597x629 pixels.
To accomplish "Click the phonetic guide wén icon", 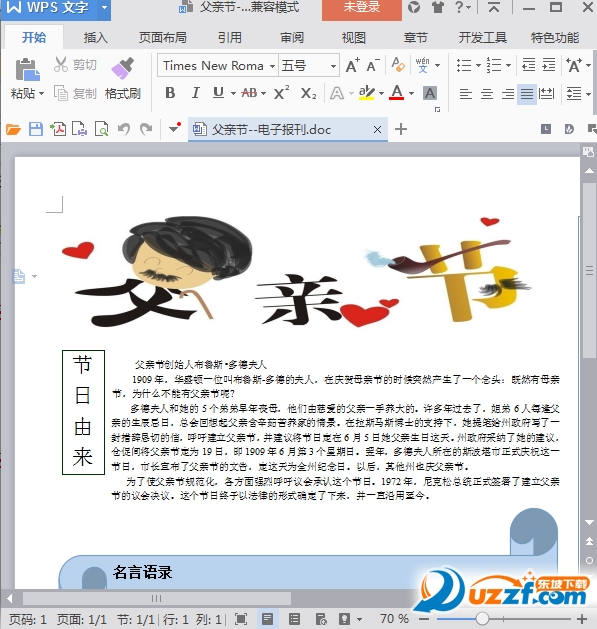I will [x=422, y=65].
